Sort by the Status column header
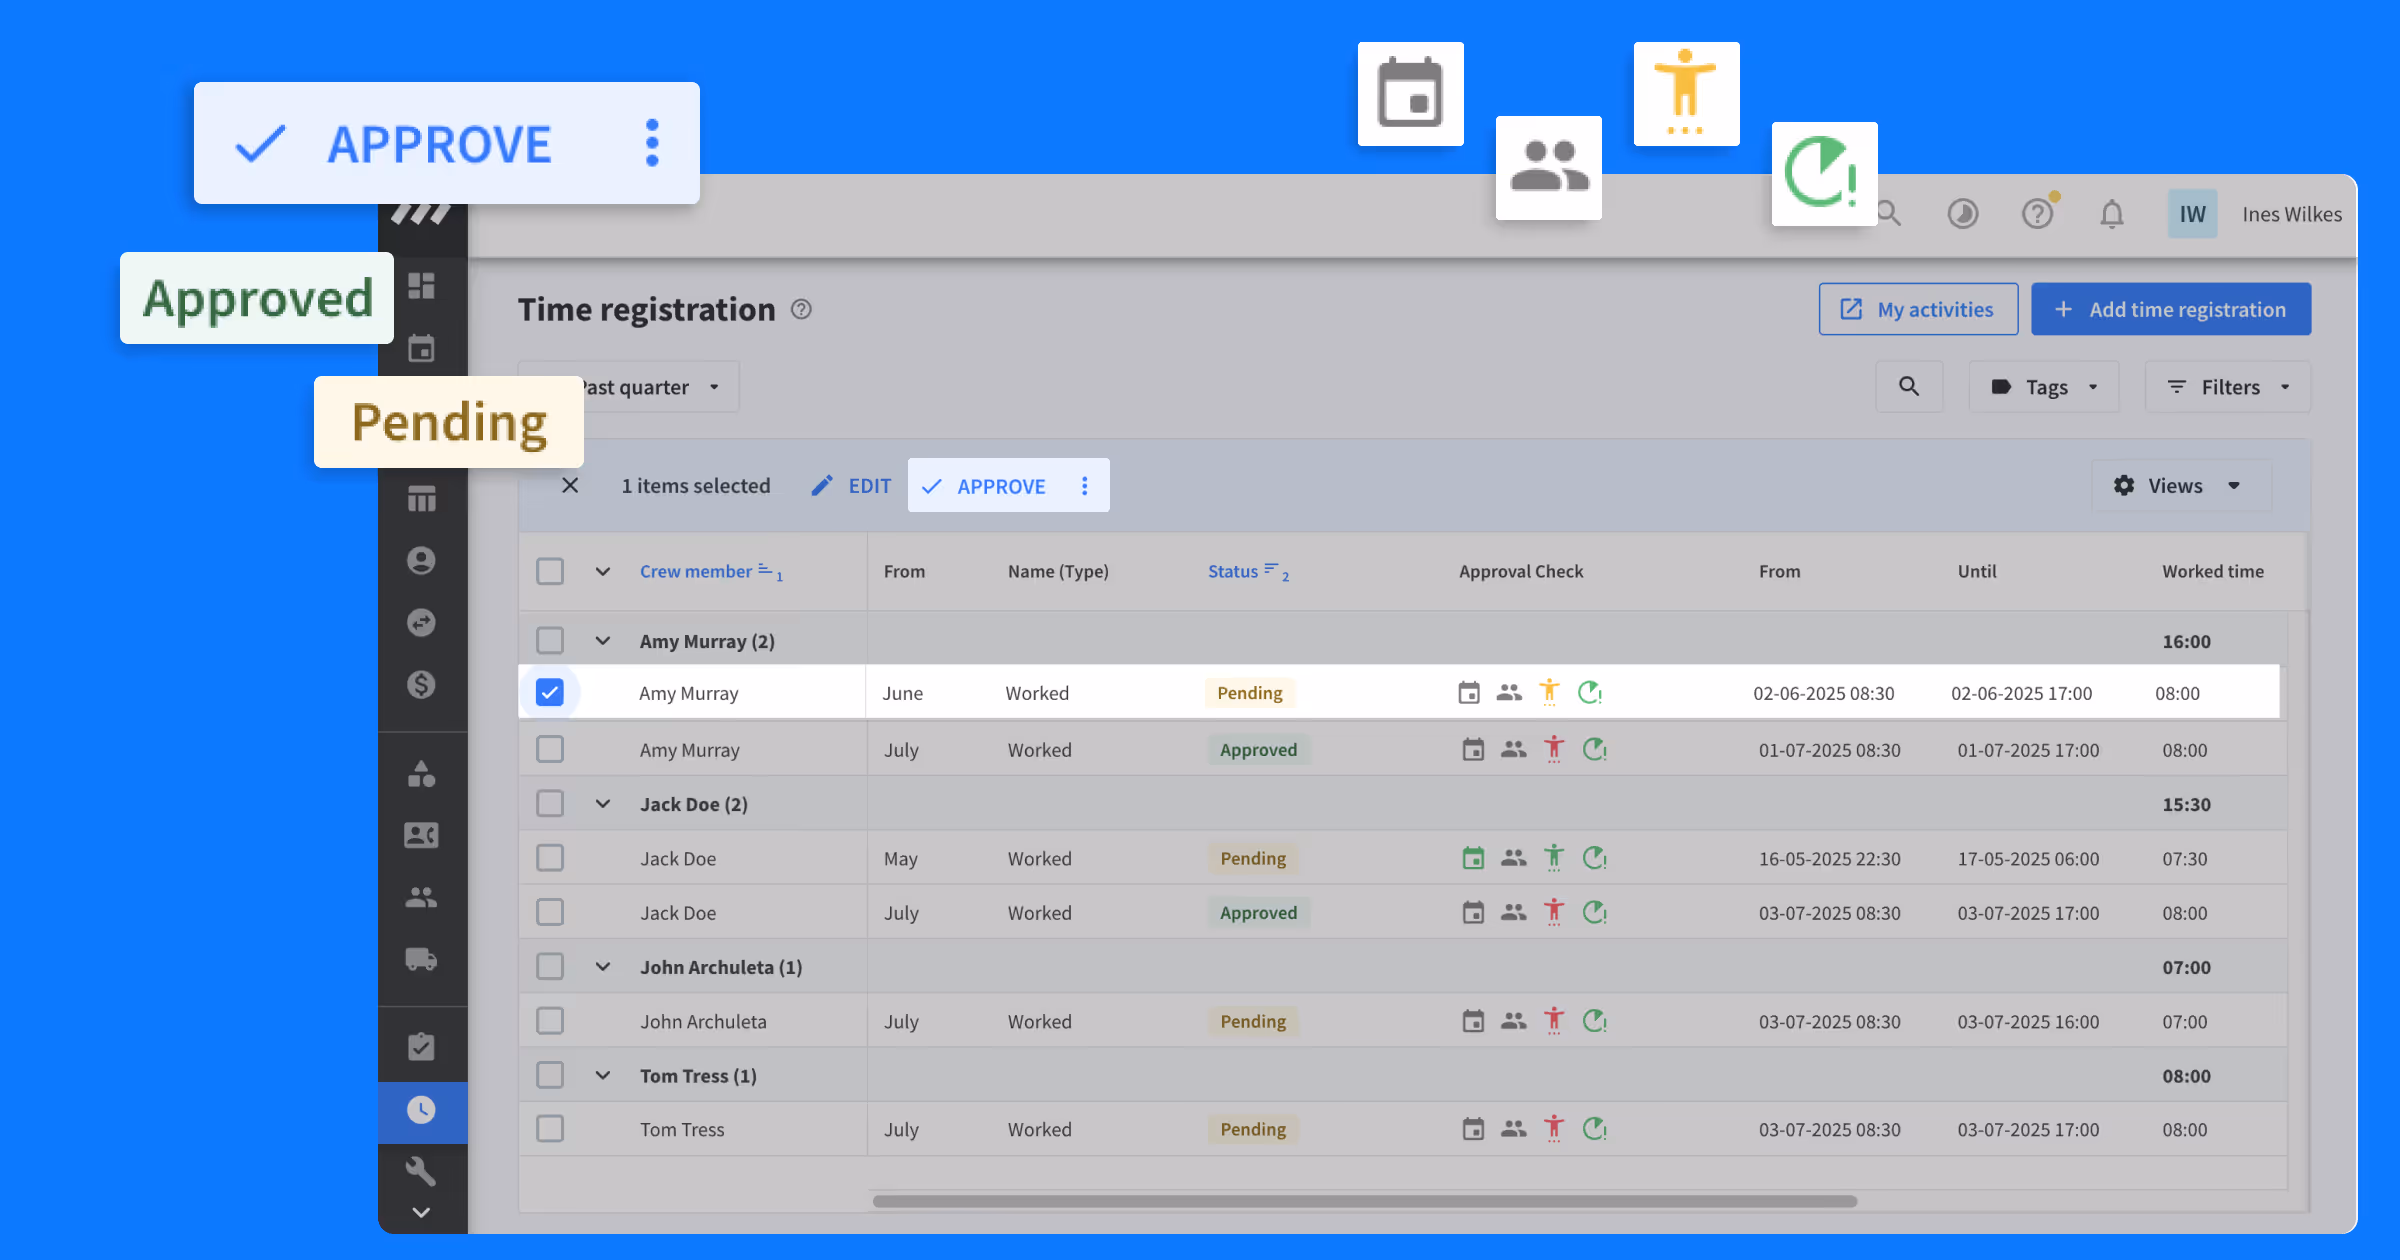This screenshot has width=2400, height=1260. pos(1233,571)
